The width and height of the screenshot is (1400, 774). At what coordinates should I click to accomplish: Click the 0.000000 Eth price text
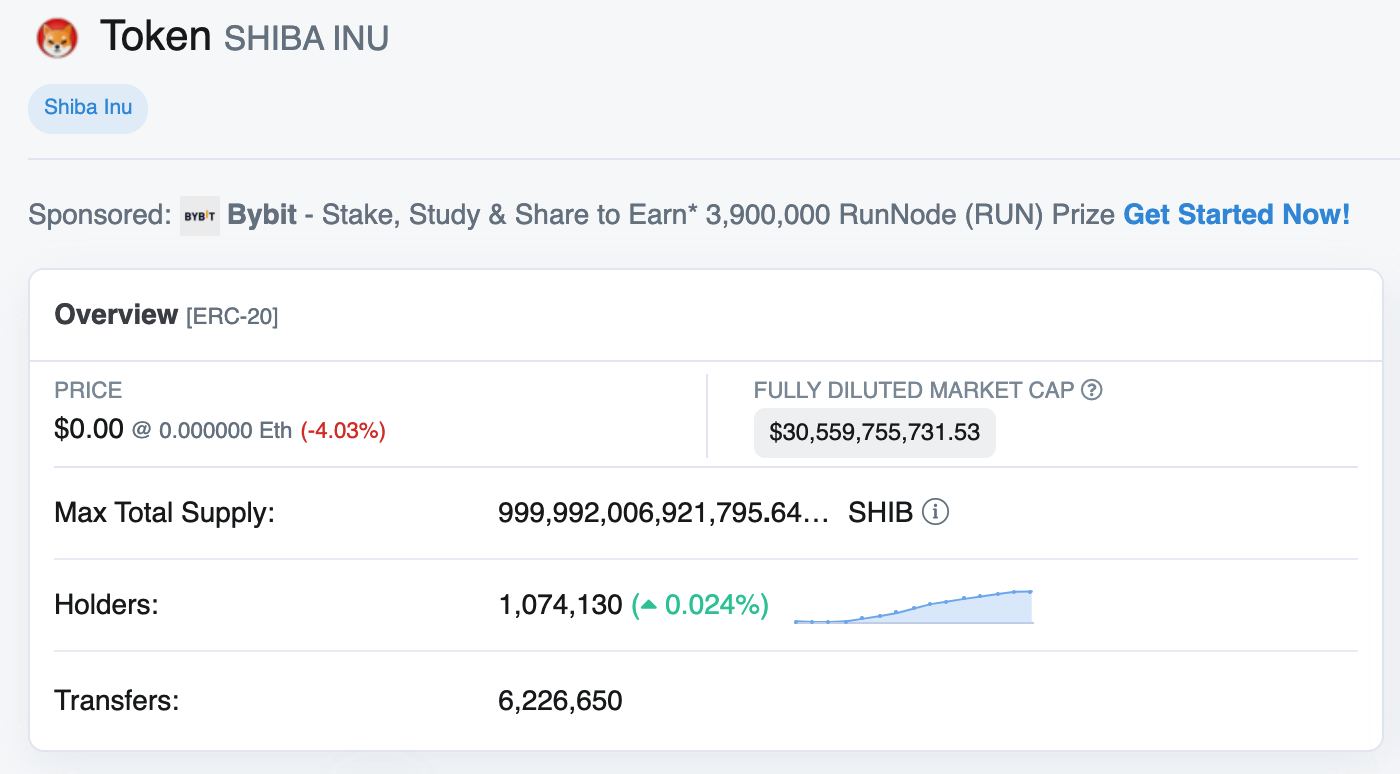coord(225,431)
